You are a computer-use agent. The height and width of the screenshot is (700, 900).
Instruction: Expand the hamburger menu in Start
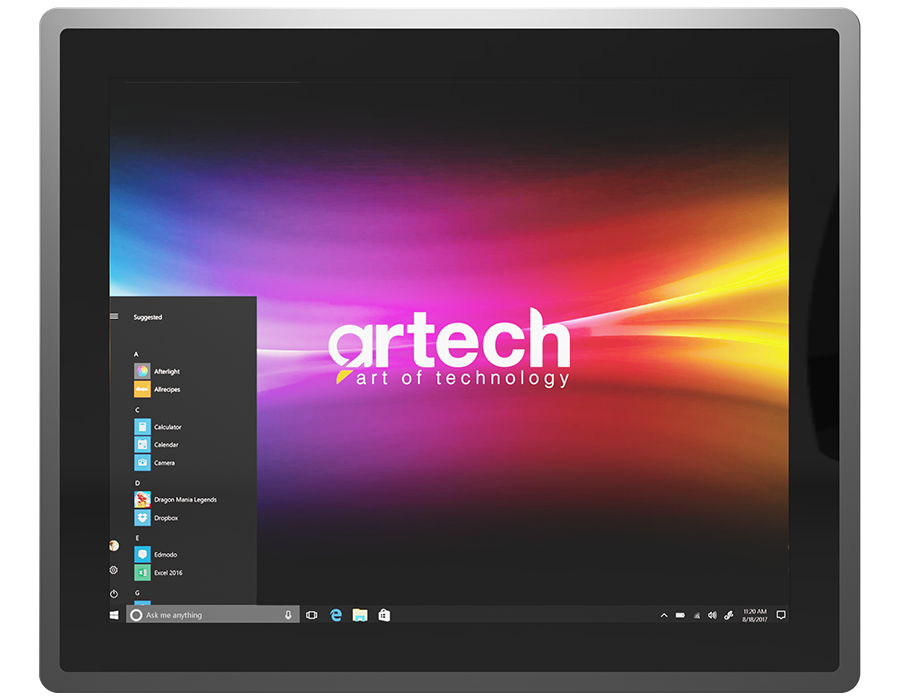114,316
